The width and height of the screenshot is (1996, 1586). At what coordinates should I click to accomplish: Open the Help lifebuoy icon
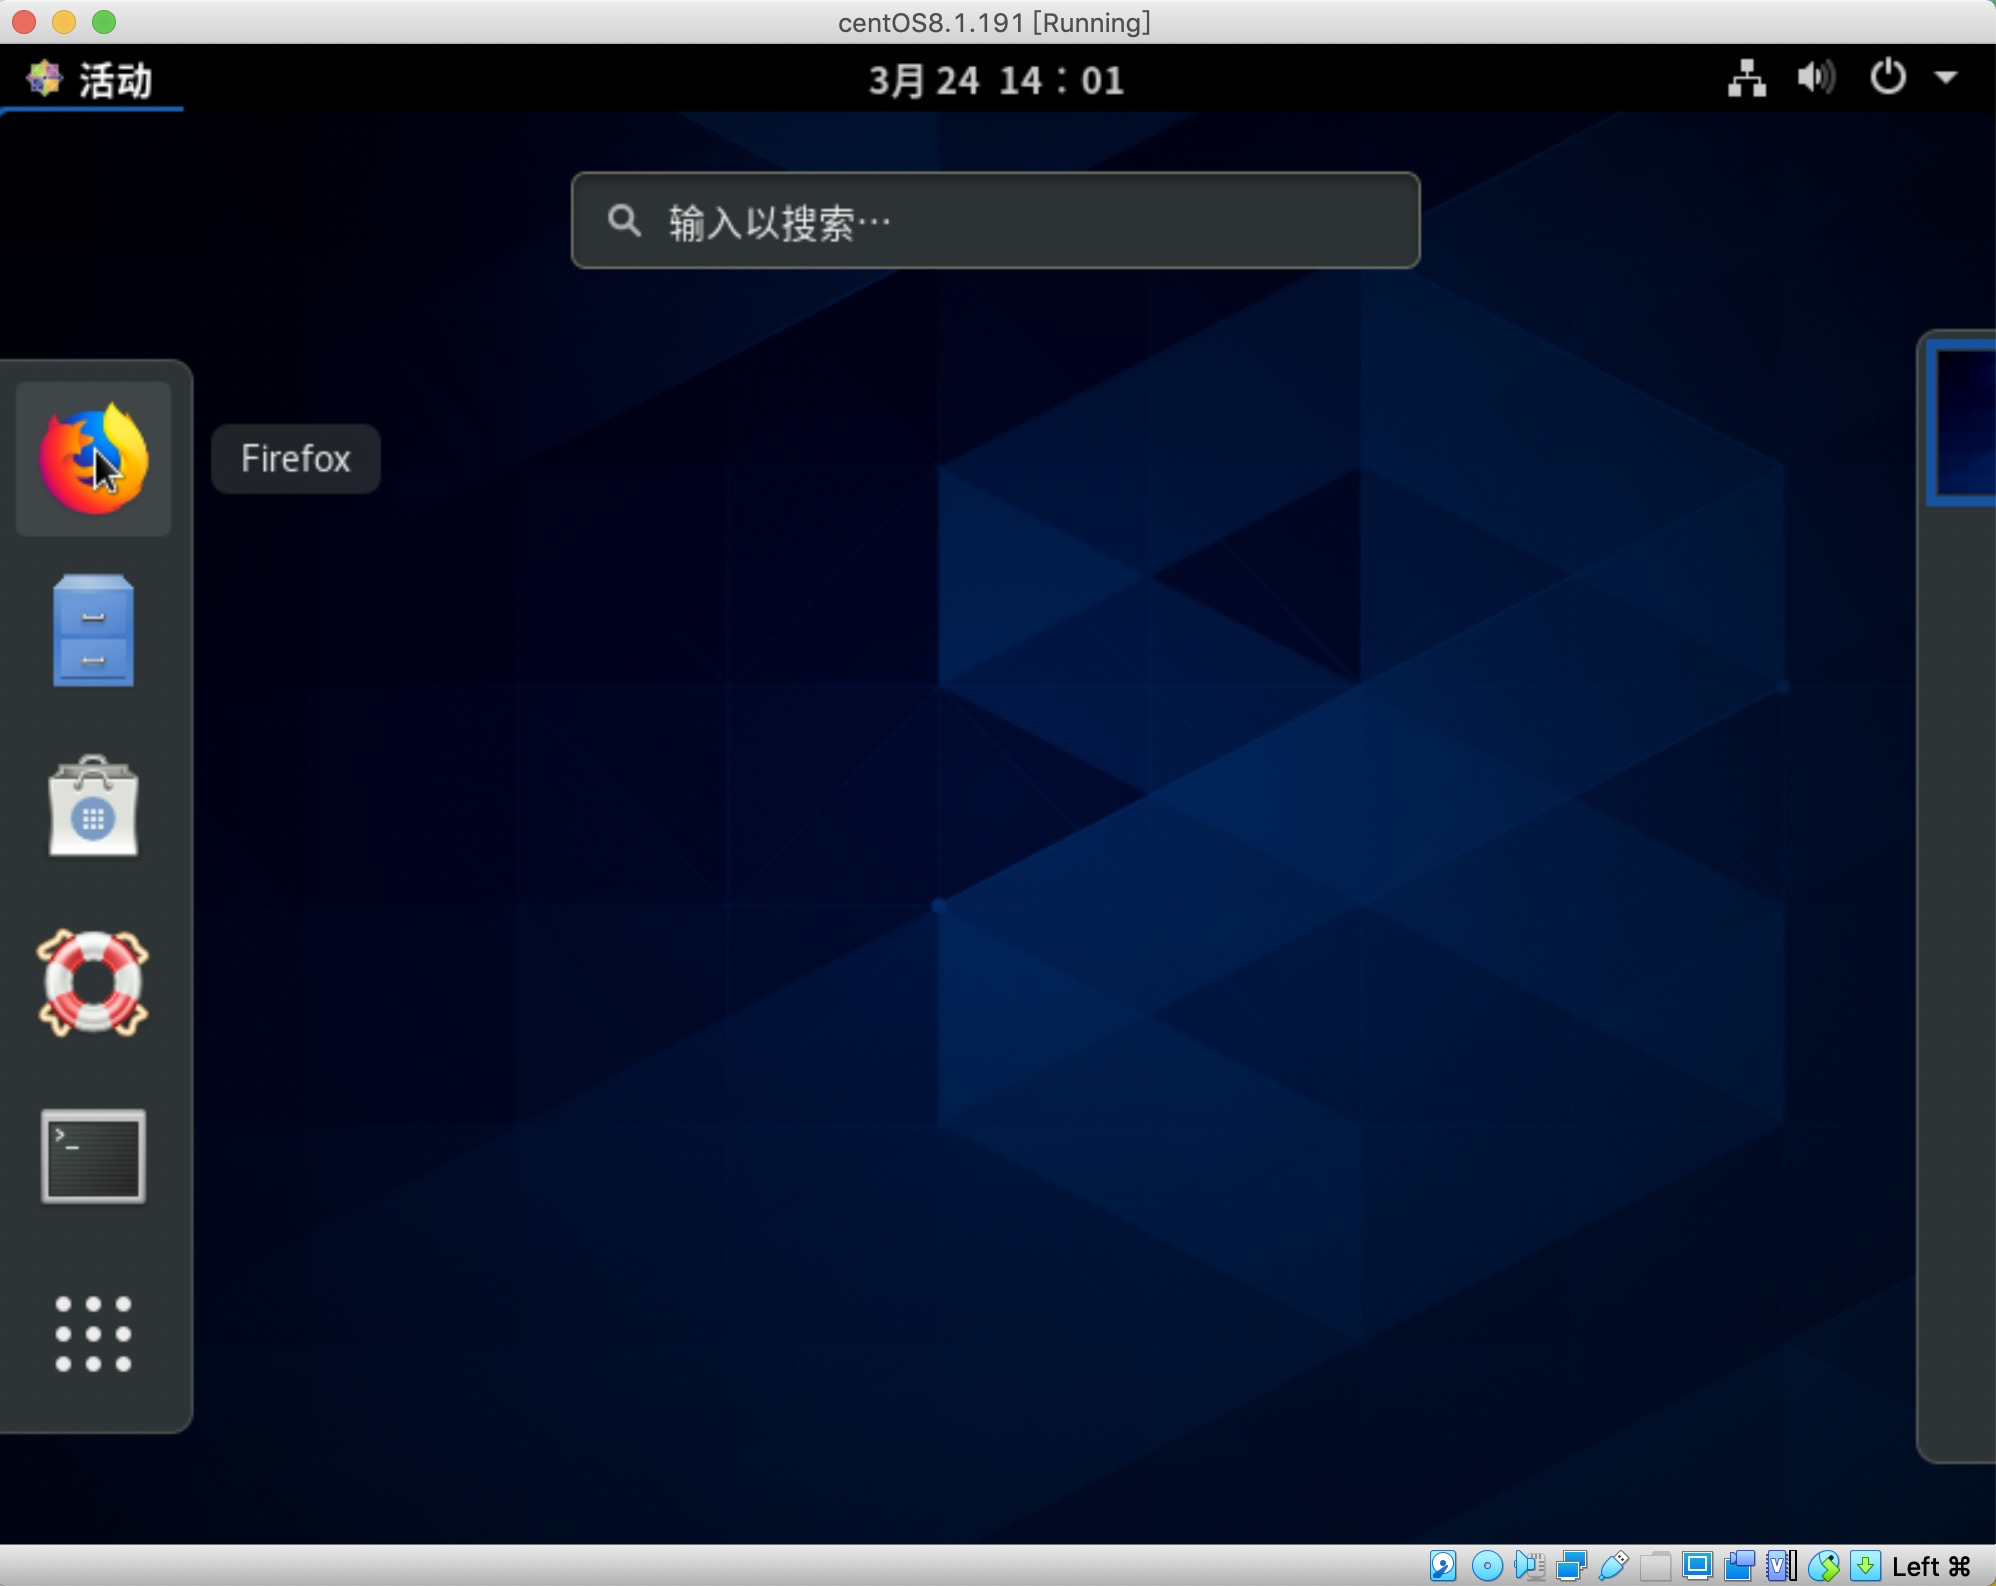tap(93, 983)
